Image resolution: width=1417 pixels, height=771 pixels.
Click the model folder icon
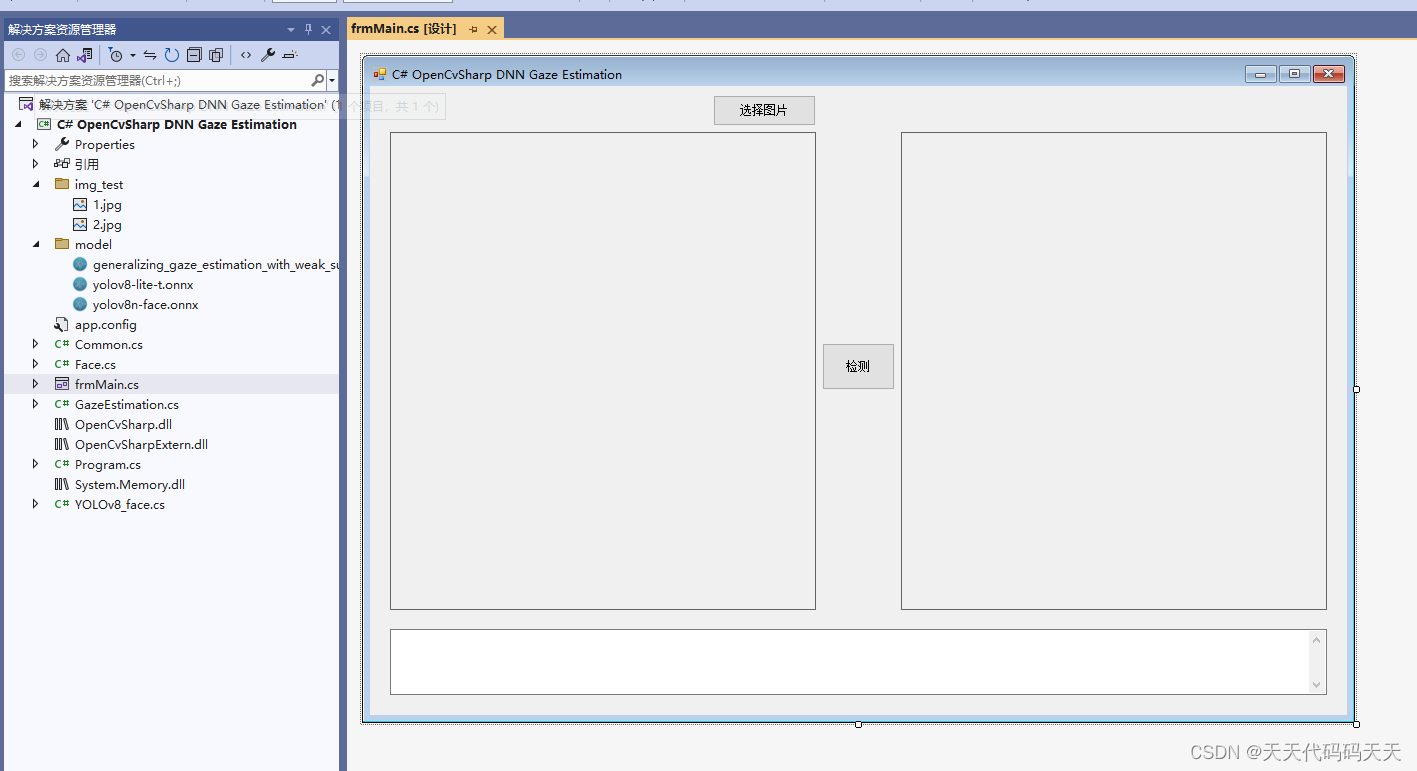62,244
